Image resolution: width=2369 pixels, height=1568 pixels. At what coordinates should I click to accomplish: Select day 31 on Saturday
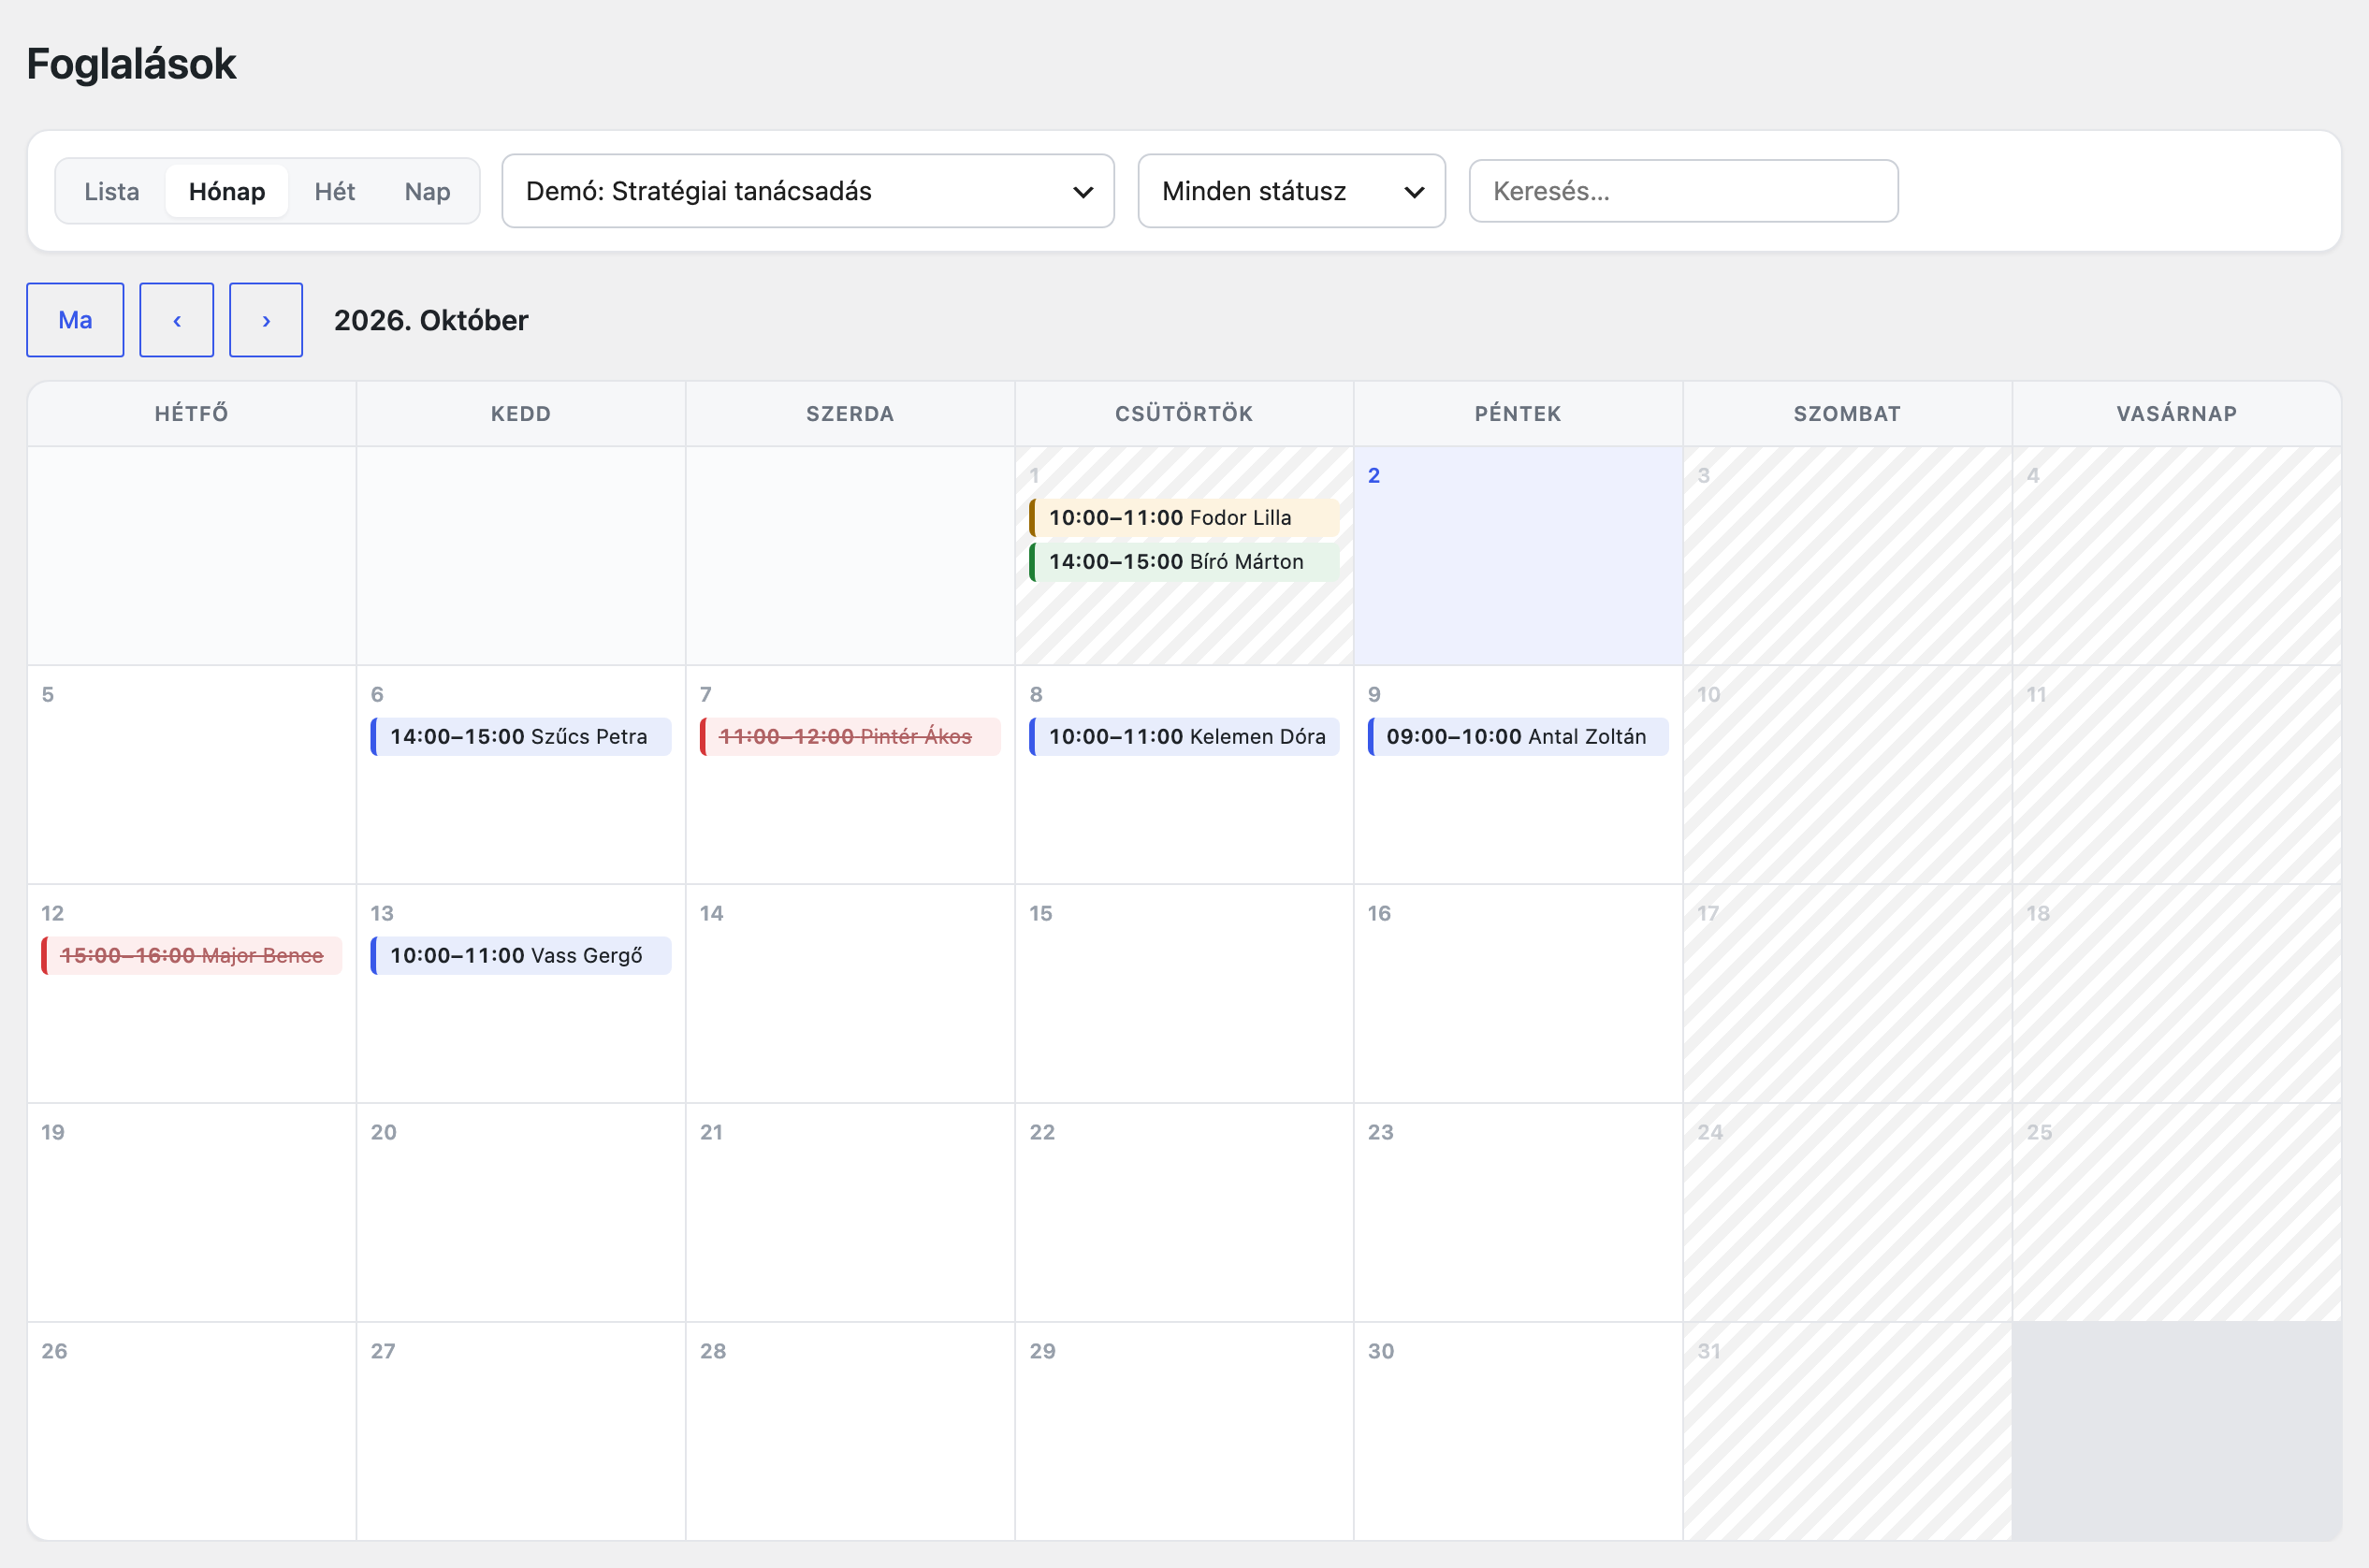point(1847,1431)
